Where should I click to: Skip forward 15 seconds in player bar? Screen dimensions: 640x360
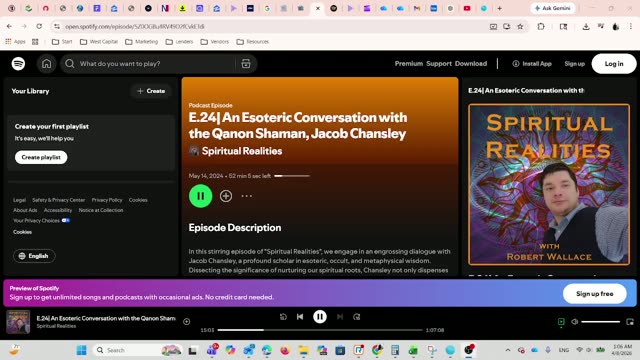click(x=357, y=317)
